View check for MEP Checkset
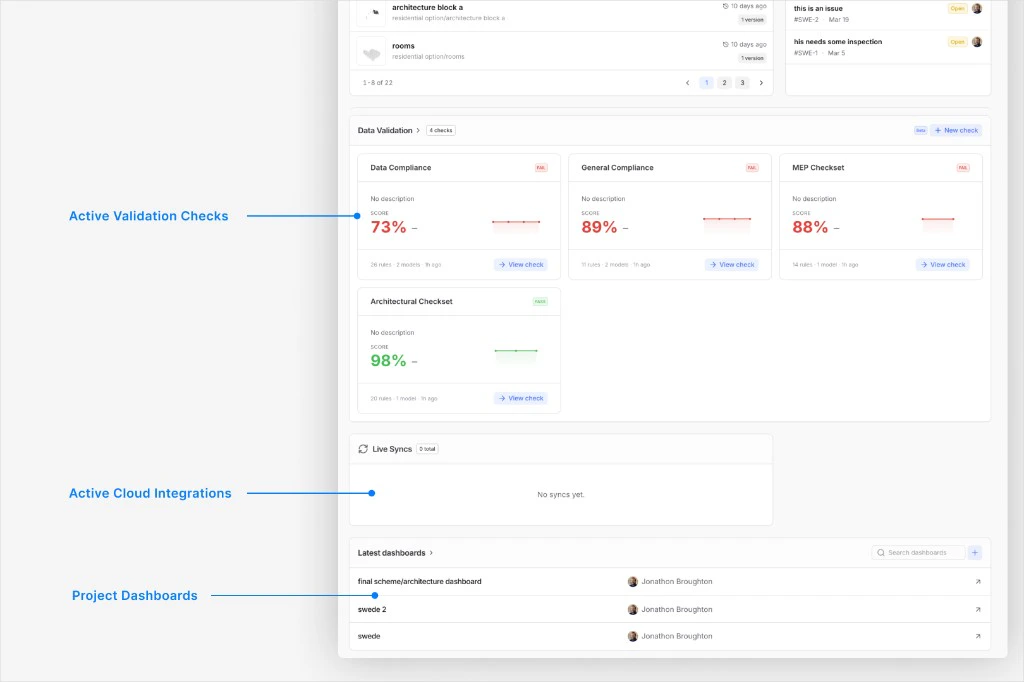The height and width of the screenshot is (682, 1024). click(942, 265)
